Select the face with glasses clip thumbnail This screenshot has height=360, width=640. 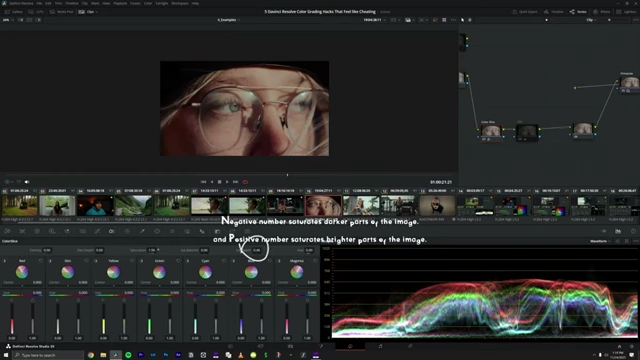point(323,205)
